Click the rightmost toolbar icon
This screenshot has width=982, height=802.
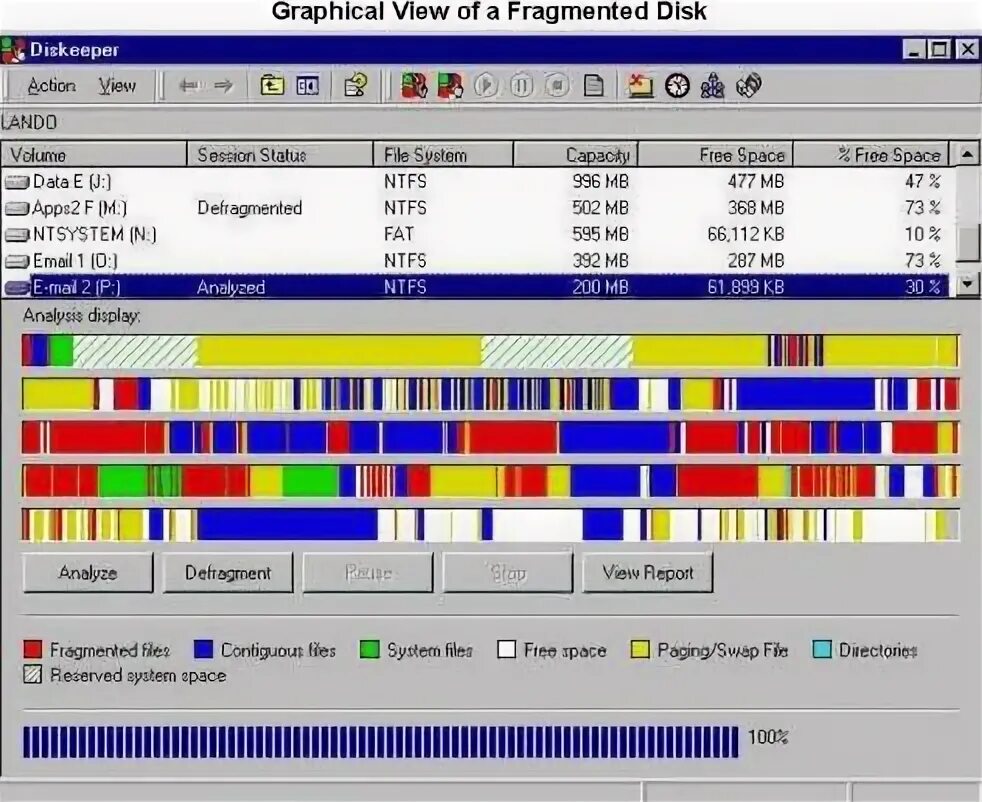(749, 85)
